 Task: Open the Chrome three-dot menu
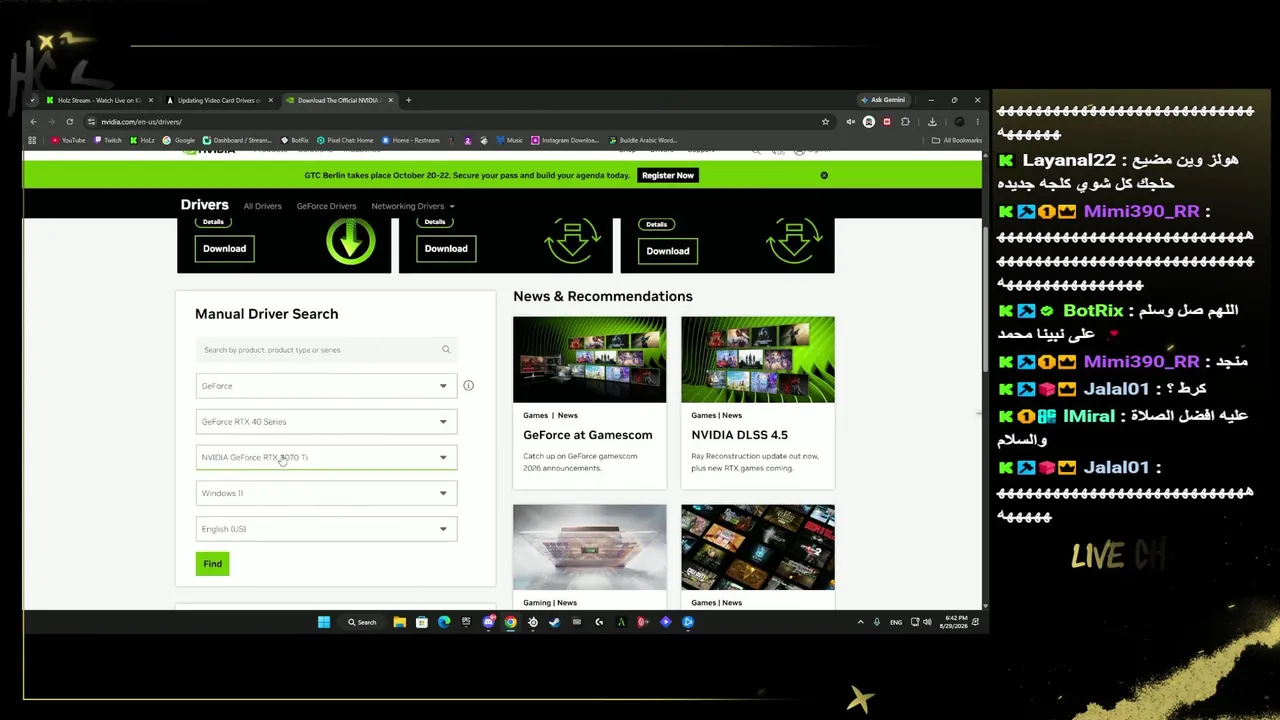point(977,122)
